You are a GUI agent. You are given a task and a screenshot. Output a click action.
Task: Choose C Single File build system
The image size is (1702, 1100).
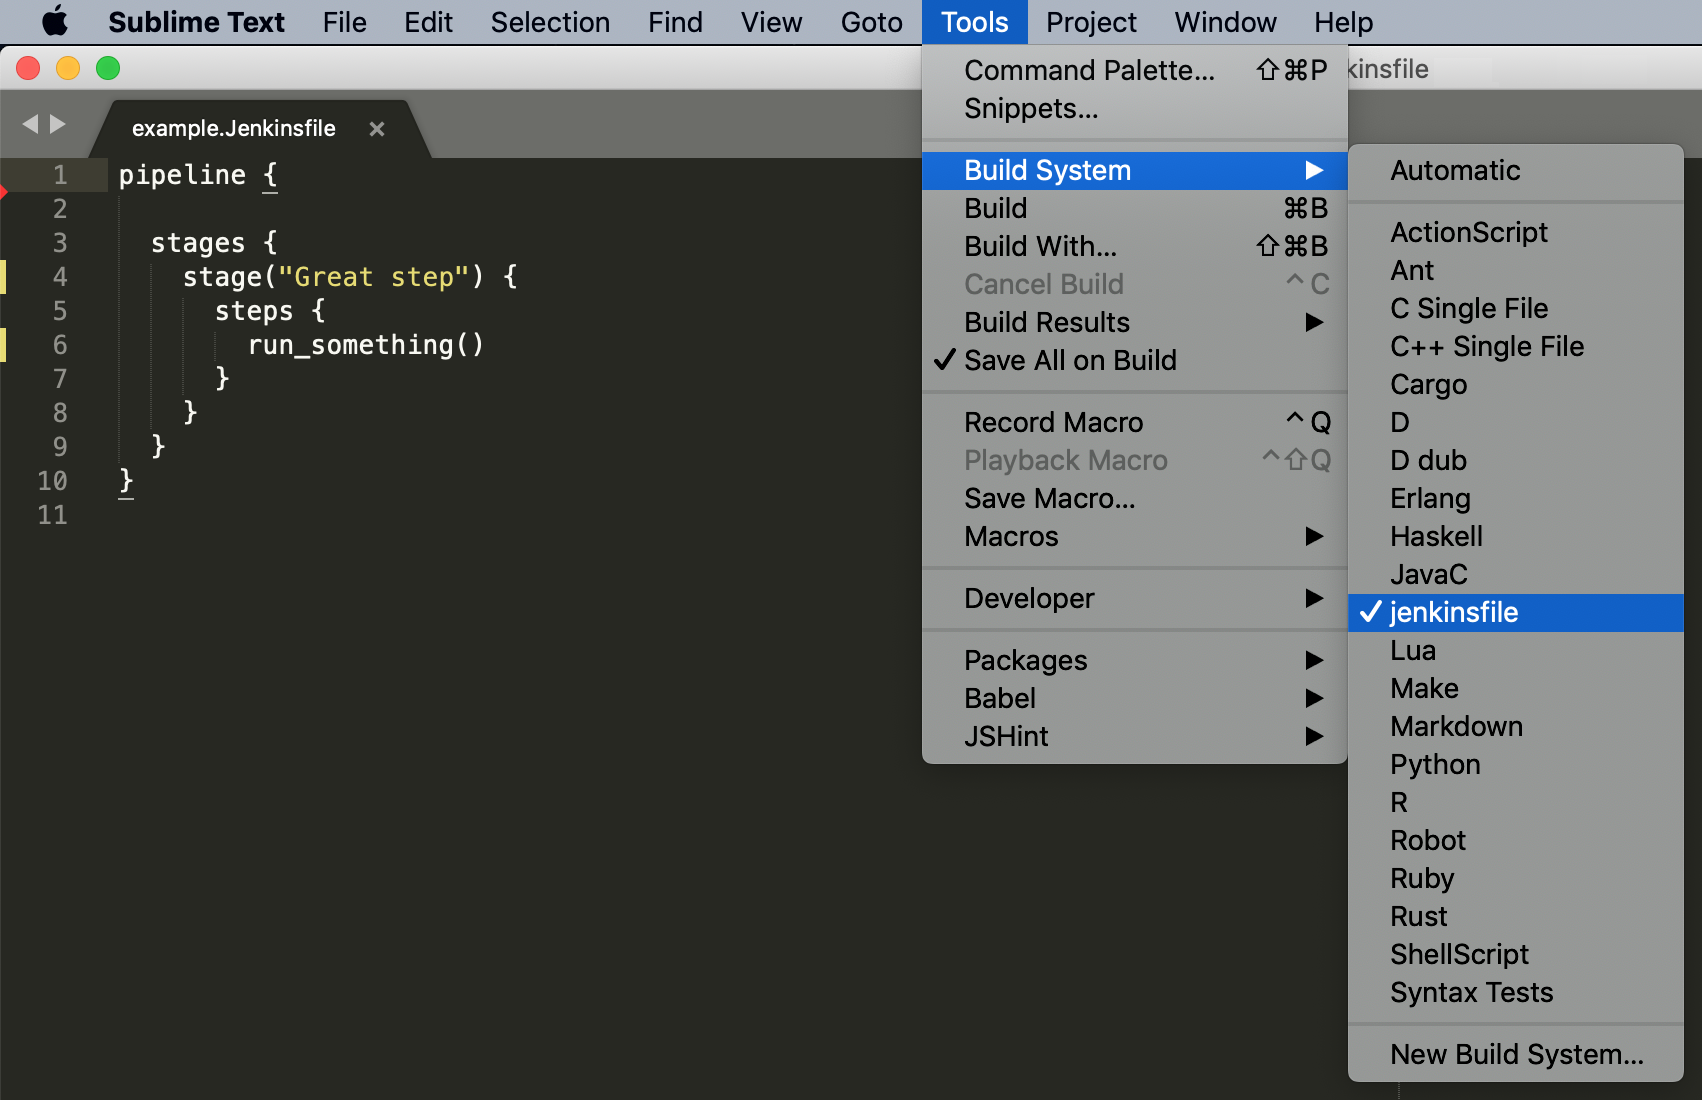pyautogui.click(x=1516, y=308)
